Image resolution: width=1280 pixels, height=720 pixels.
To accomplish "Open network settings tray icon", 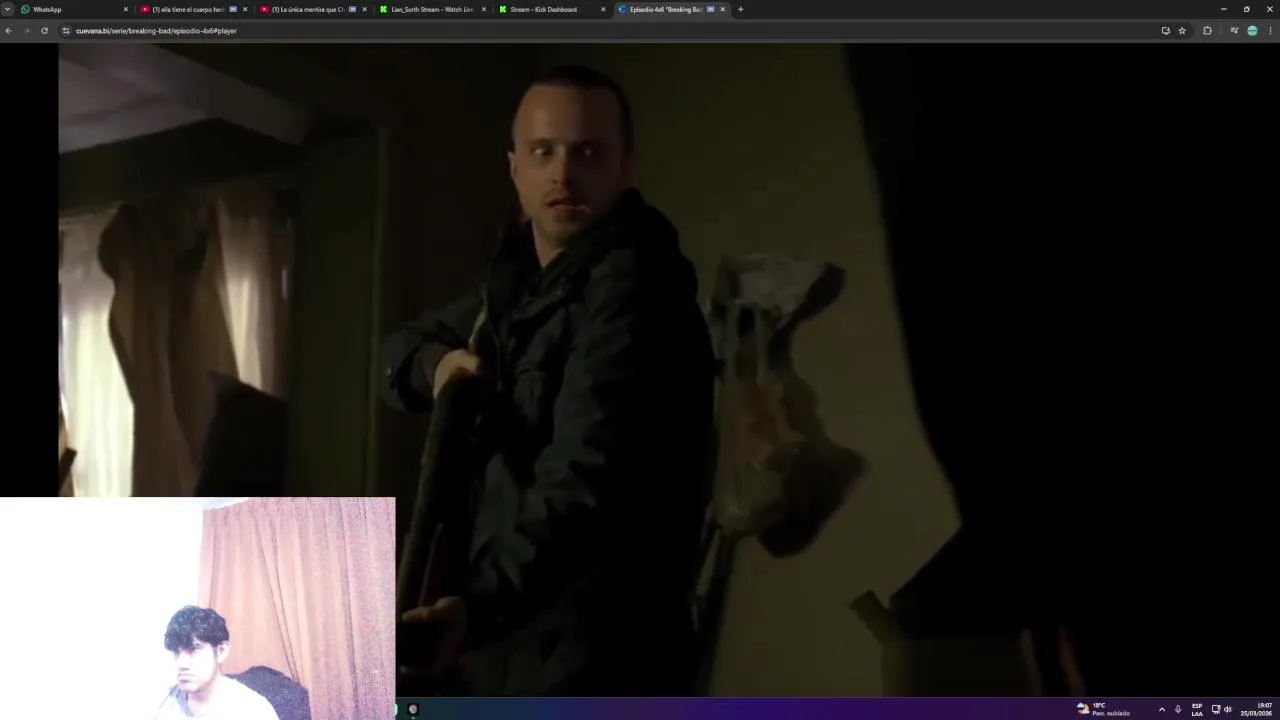I will click(x=1216, y=709).
